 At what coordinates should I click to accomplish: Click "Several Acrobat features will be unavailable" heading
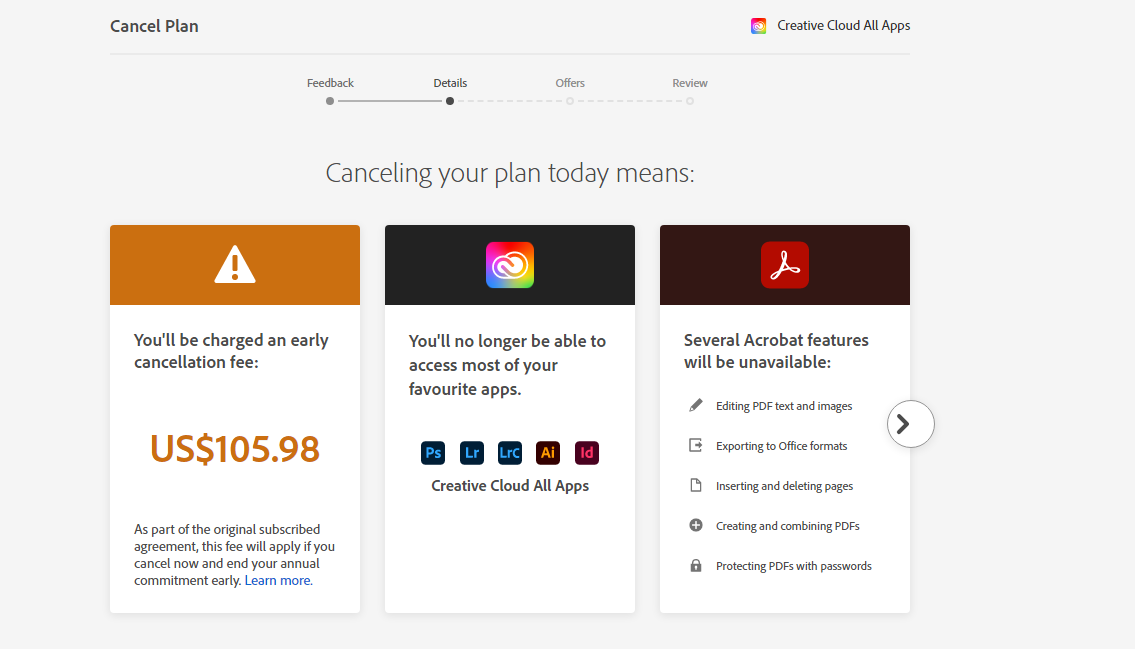pyautogui.click(x=776, y=351)
